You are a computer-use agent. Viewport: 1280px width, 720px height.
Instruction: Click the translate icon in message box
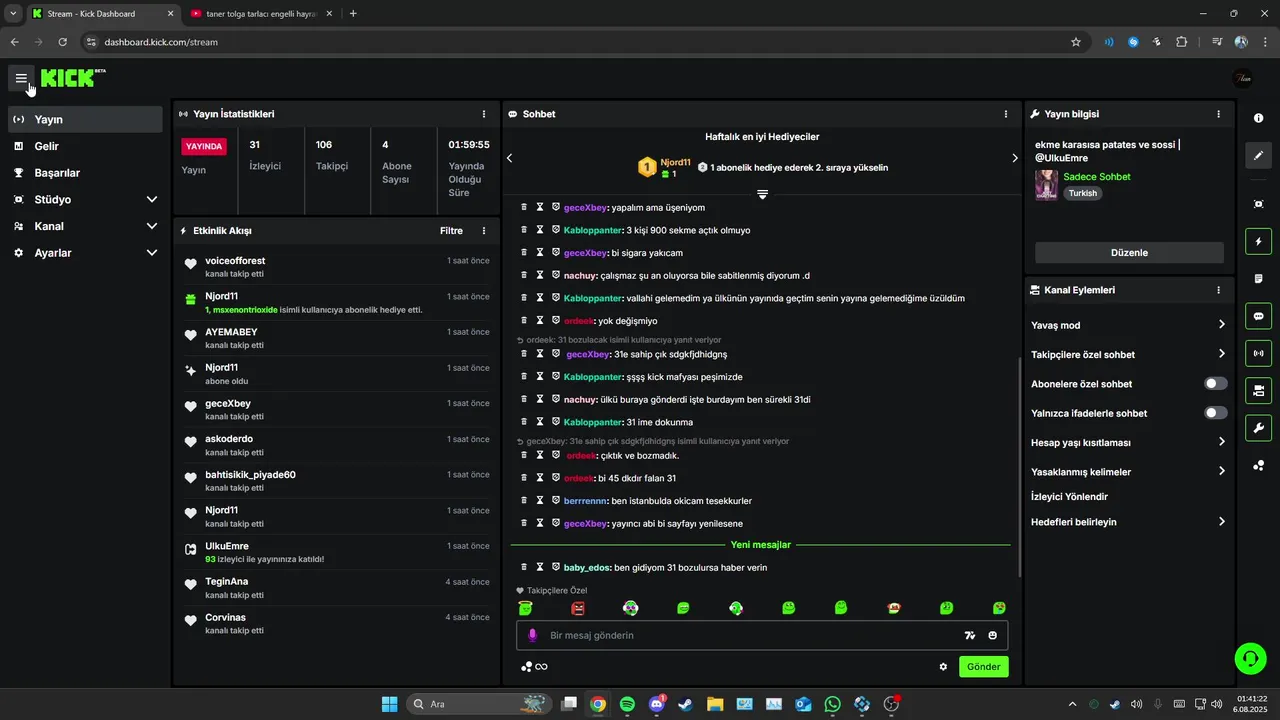(970, 635)
